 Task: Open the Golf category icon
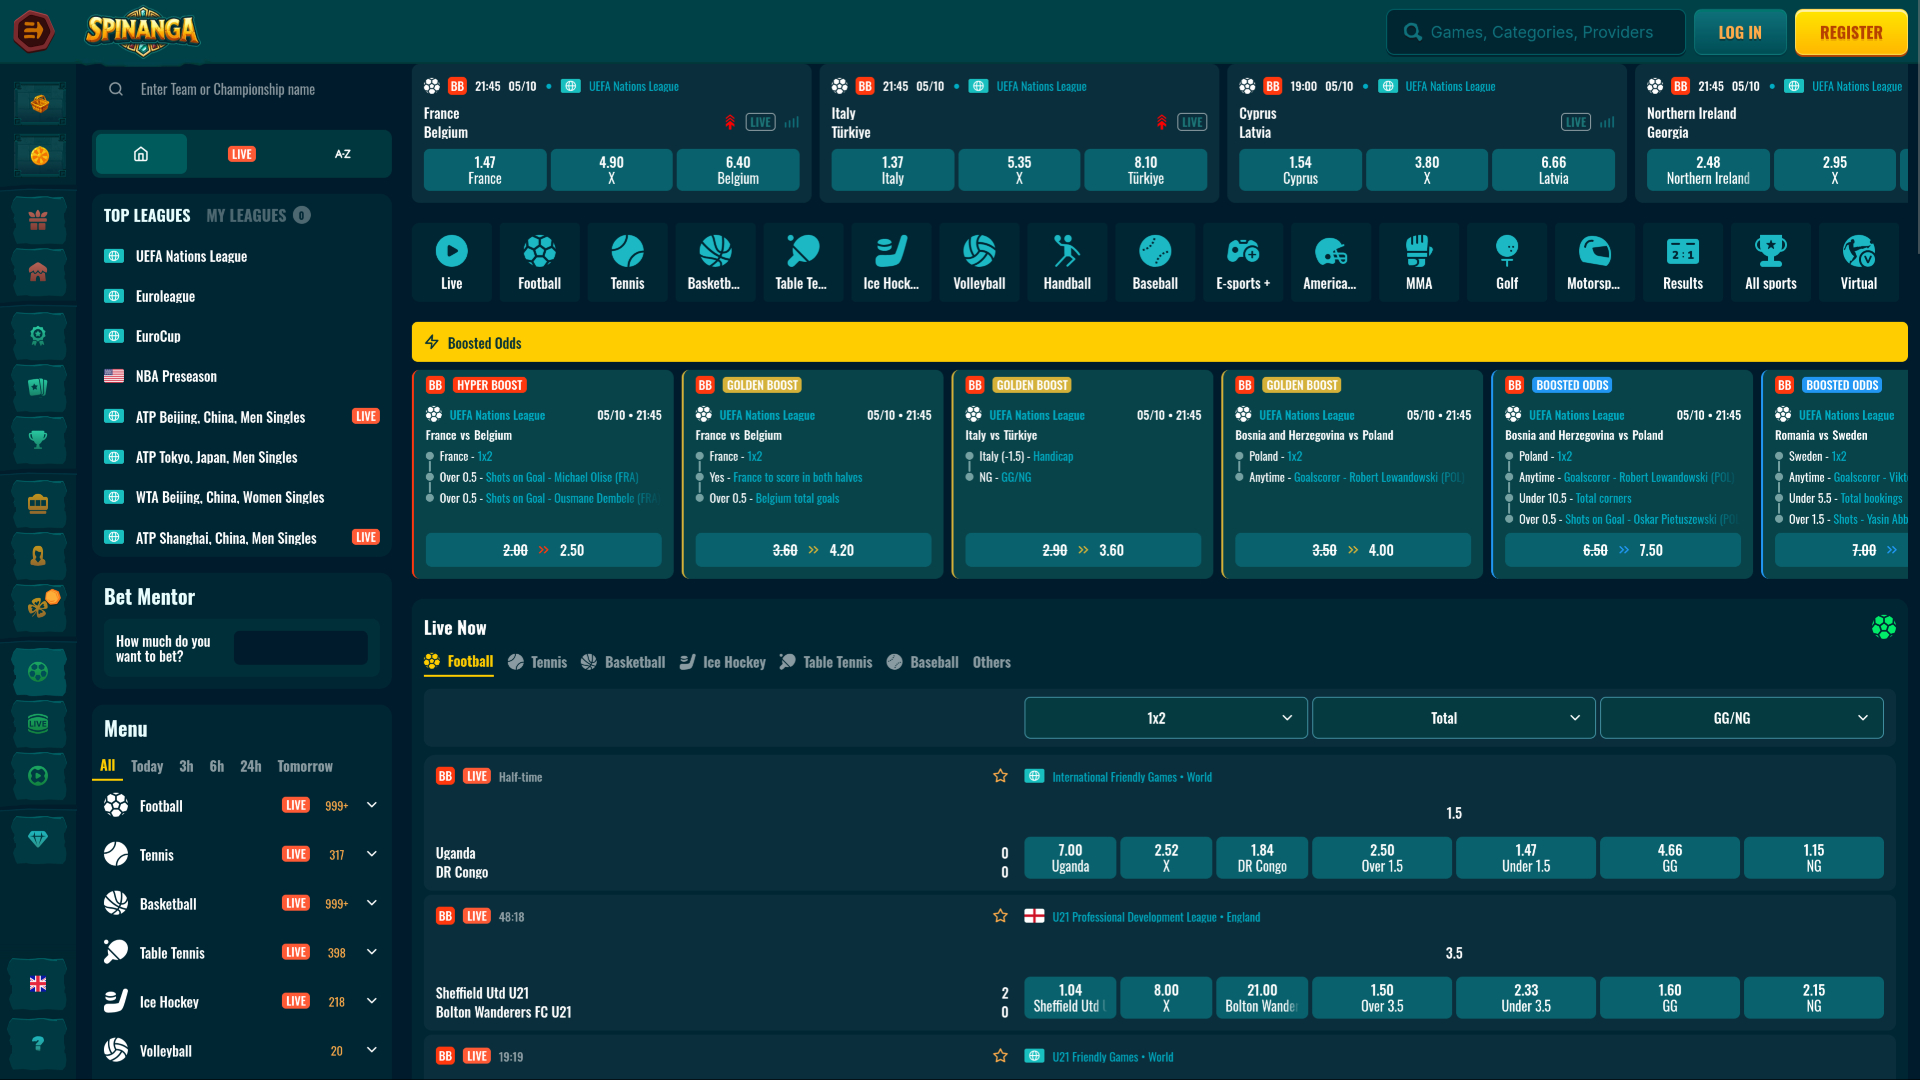(x=1507, y=262)
